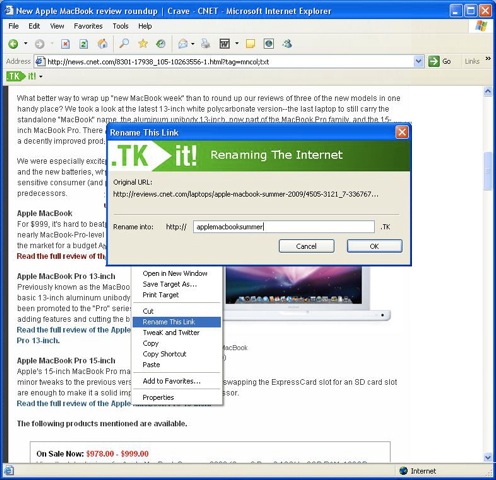The image size is (496, 480).
Task: Open the Mail dropdown arrow
Action: pyautogui.click(x=193, y=43)
